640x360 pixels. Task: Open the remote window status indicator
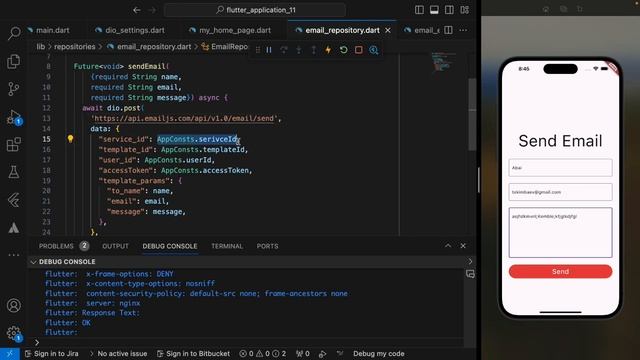[10, 353]
